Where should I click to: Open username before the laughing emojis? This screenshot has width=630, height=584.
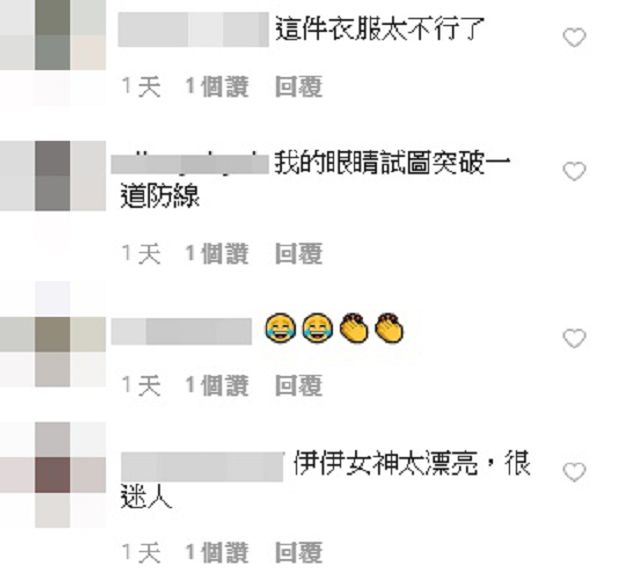[x=182, y=331]
